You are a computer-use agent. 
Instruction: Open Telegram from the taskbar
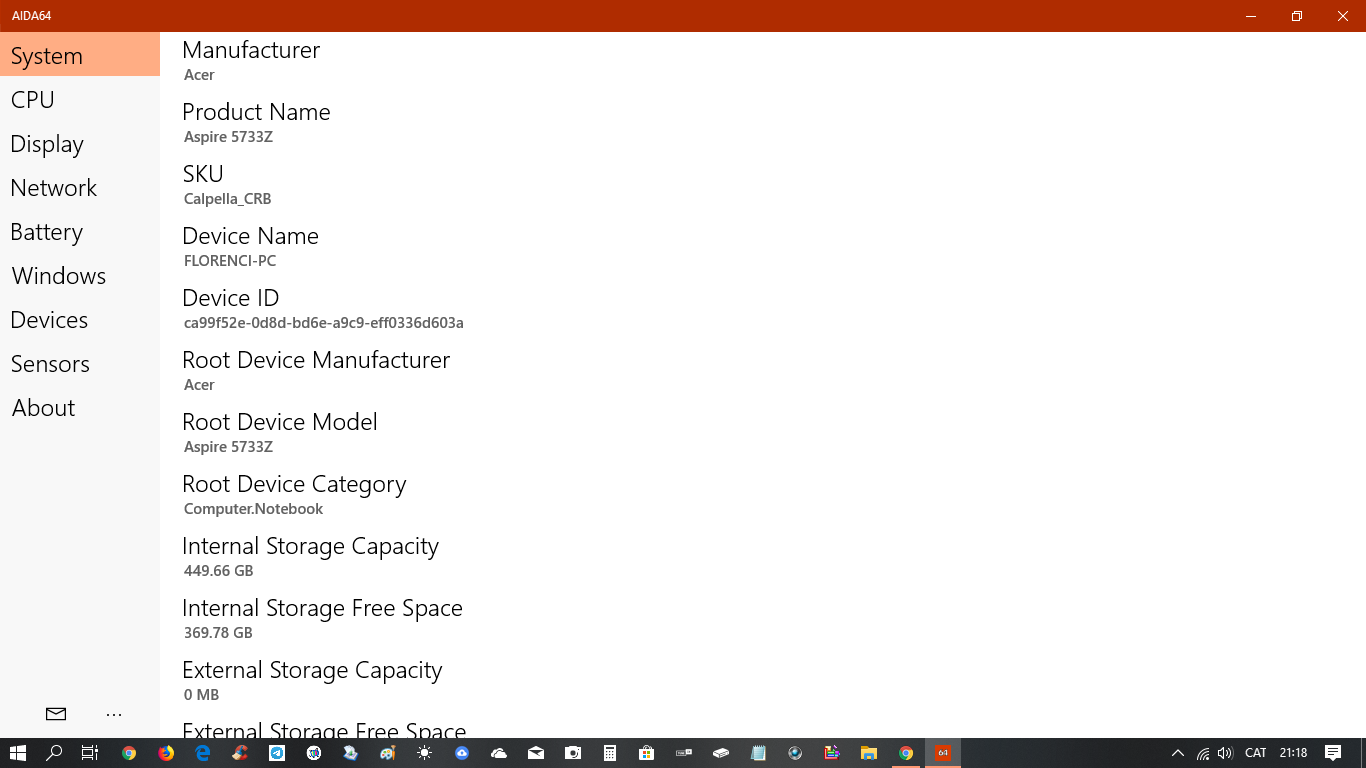pyautogui.click(x=277, y=753)
